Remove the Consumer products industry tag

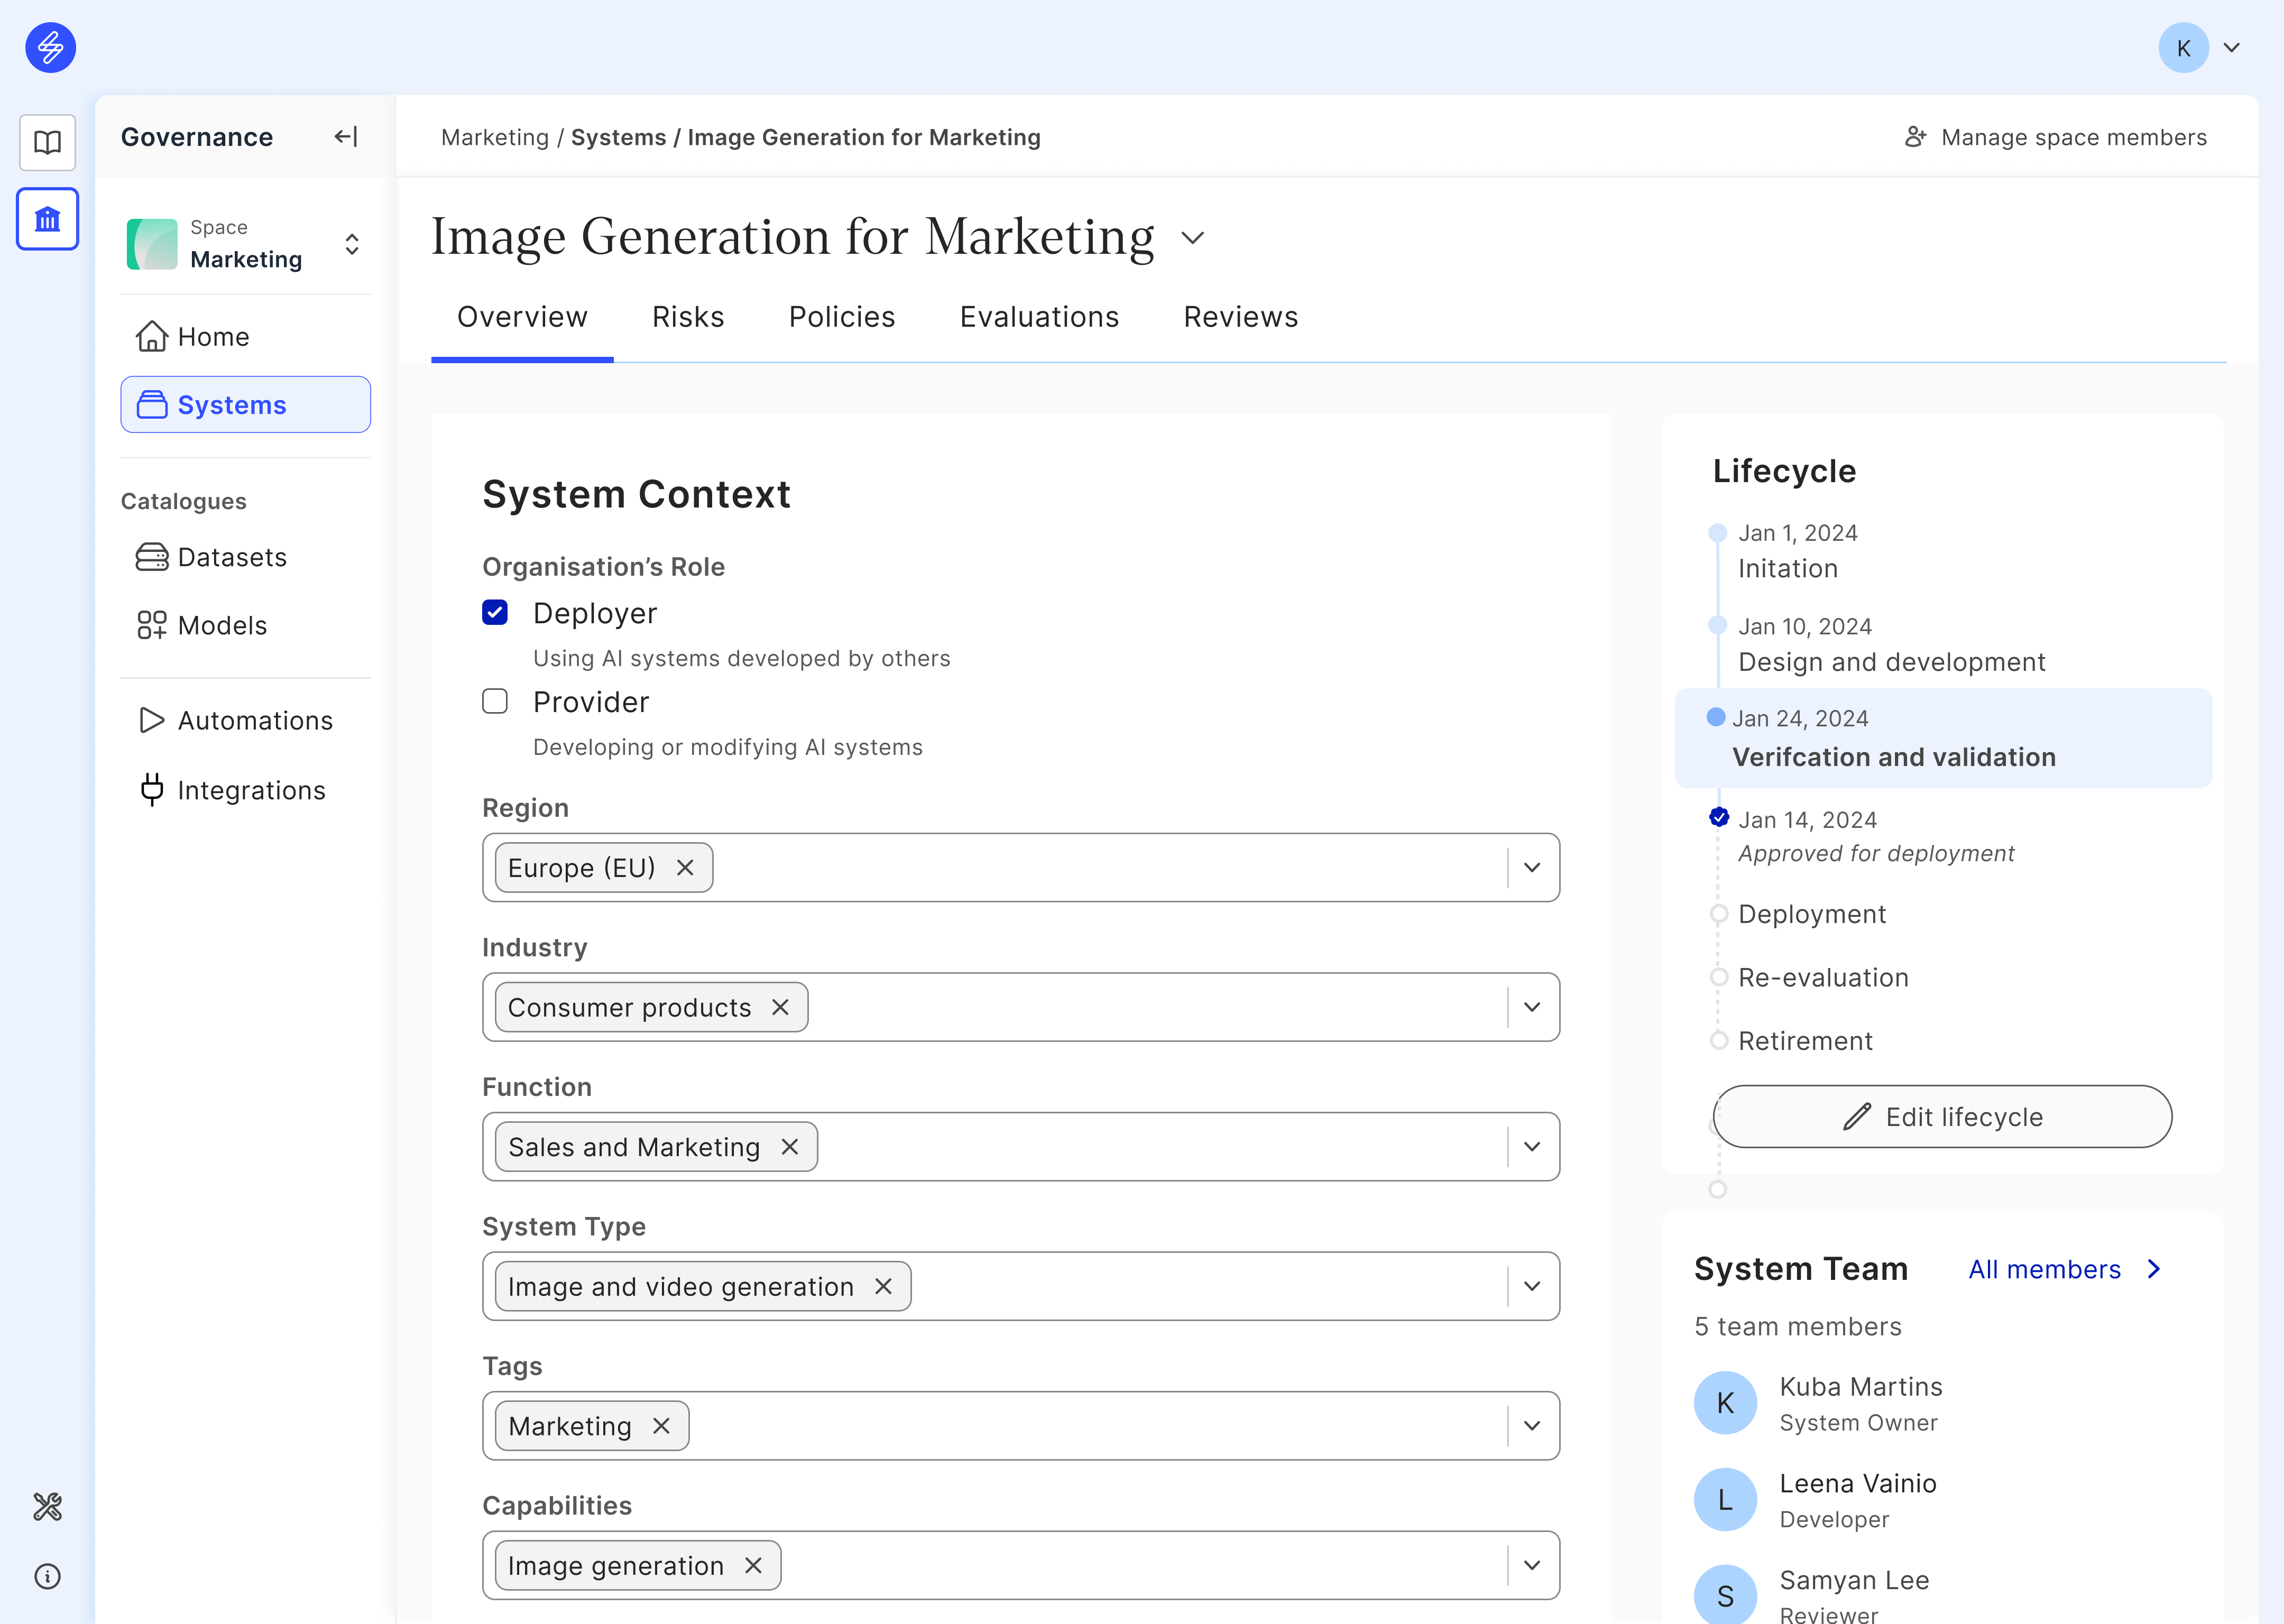click(x=780, y=1007)
